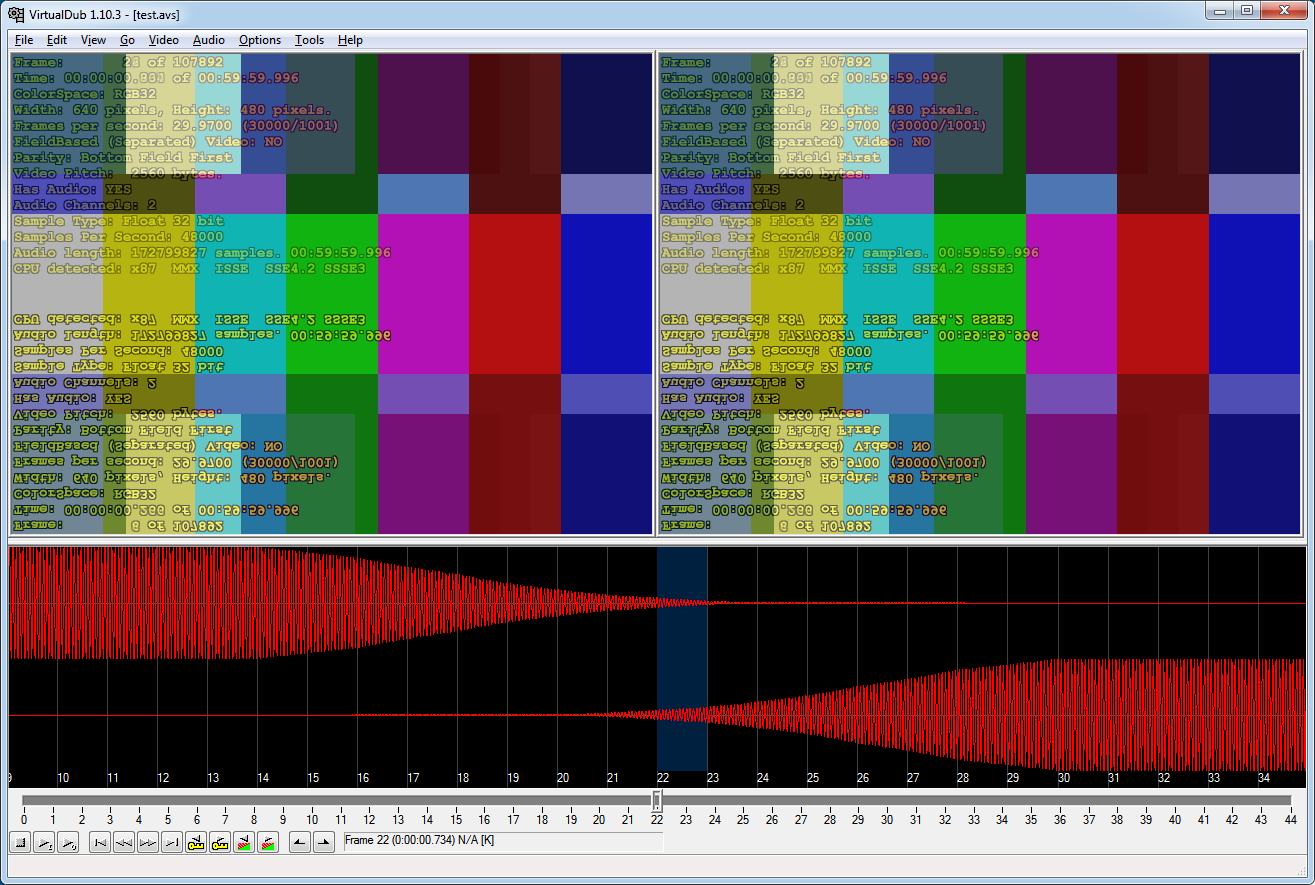Image resolution: width=1315 pixels, height=885 pixels.
Task: Click the scan backward scene icon
Action: [244, 842]
